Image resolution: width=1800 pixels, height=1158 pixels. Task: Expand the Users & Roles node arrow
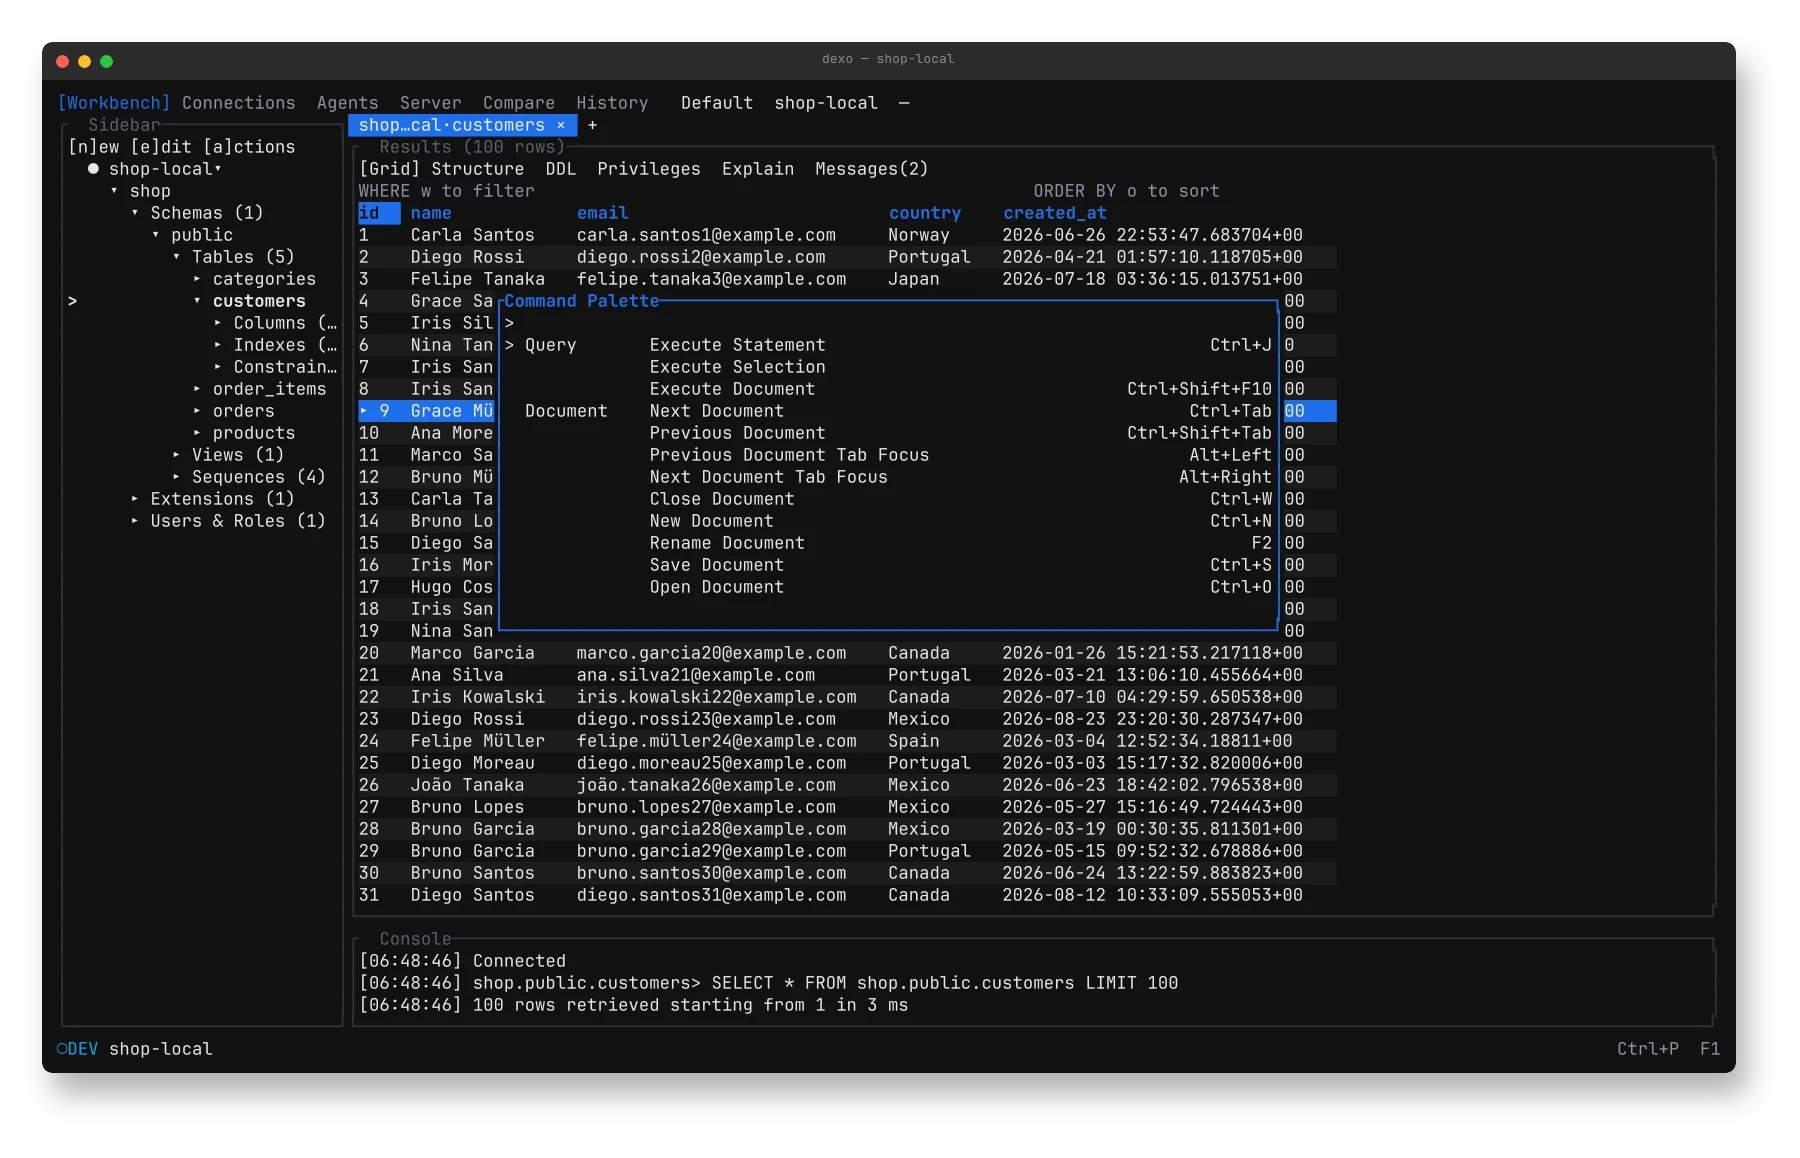tap(135, 521)
